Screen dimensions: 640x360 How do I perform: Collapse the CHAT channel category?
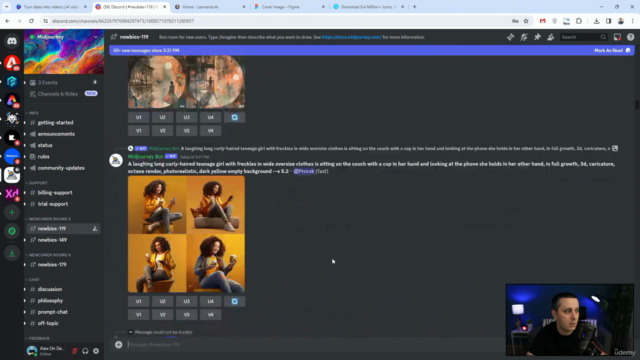pos(32,280)
